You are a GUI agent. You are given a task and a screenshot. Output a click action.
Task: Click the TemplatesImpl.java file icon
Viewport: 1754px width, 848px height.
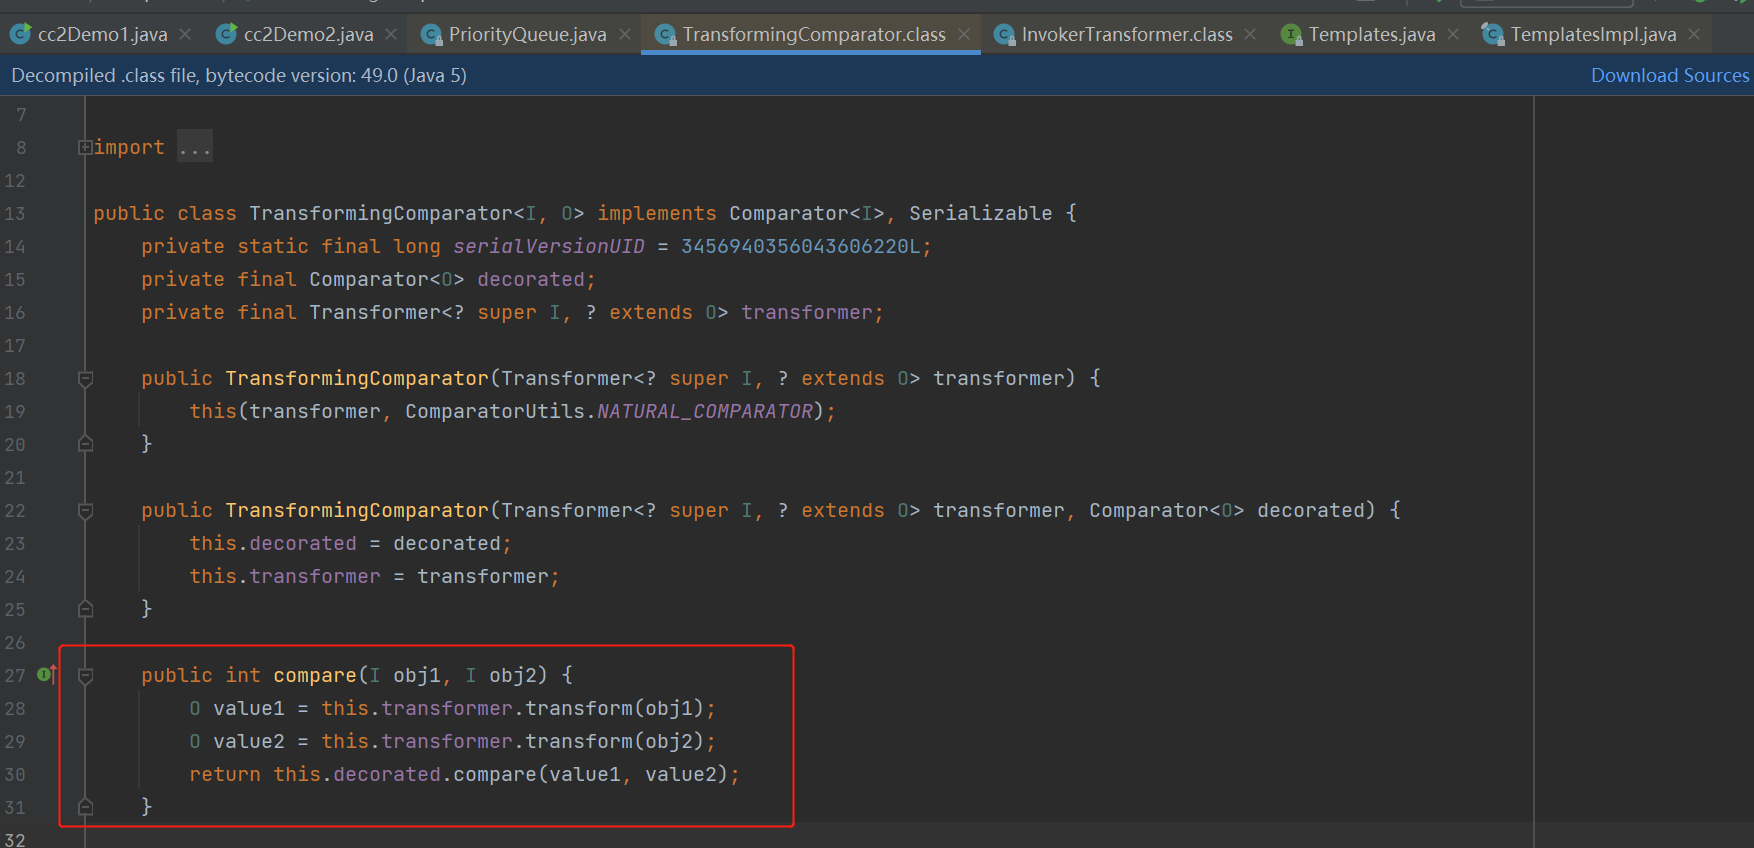pyautogui.click(x=1492, y=35)
